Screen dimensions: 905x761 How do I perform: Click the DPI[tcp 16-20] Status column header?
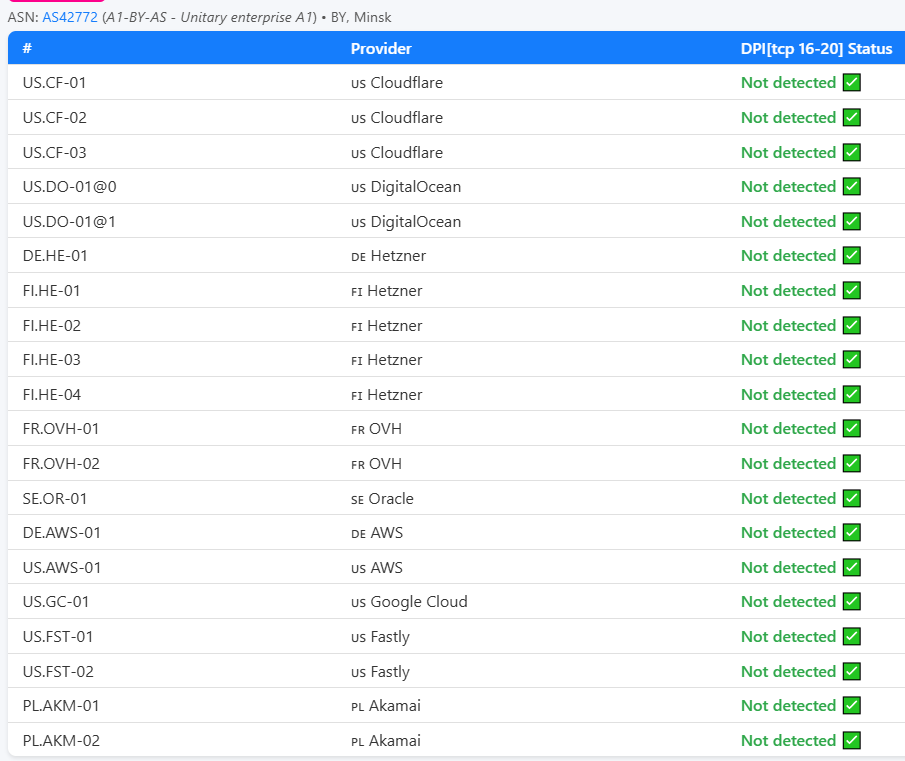click(816, 49)
